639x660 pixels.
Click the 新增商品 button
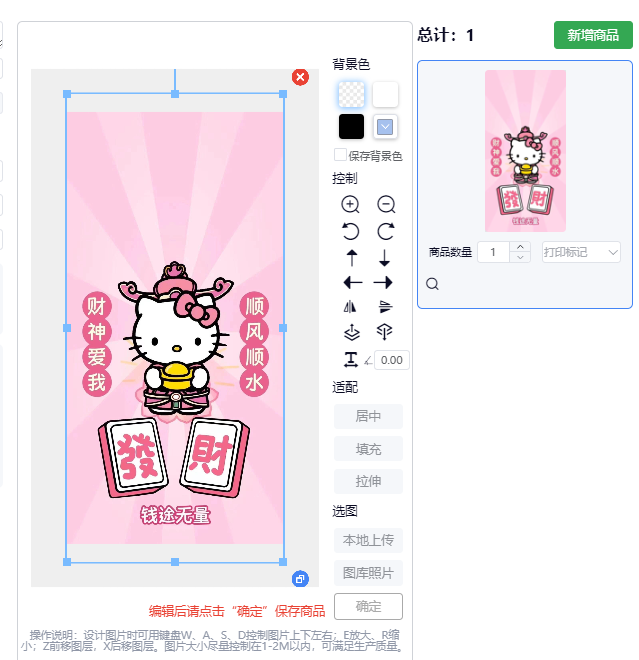pos(593,35)
